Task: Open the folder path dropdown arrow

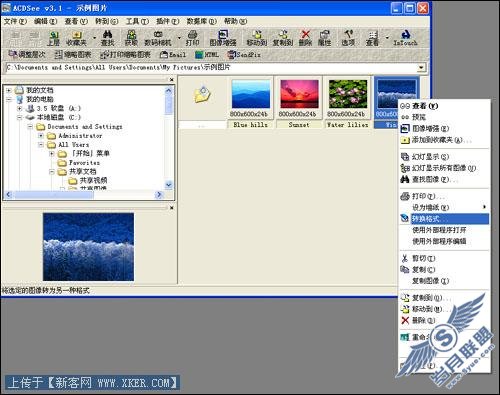Action: pos(421,68)
